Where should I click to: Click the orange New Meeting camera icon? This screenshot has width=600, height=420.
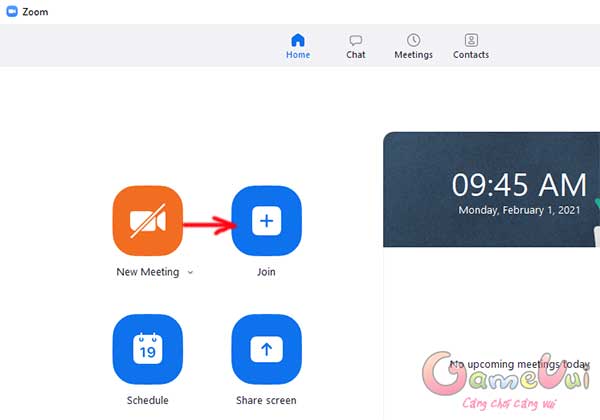click(x=148, y=221)
